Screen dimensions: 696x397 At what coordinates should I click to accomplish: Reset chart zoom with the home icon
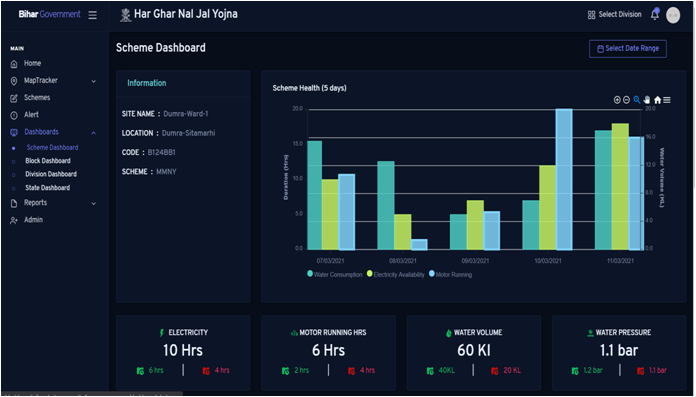point(657,100)
